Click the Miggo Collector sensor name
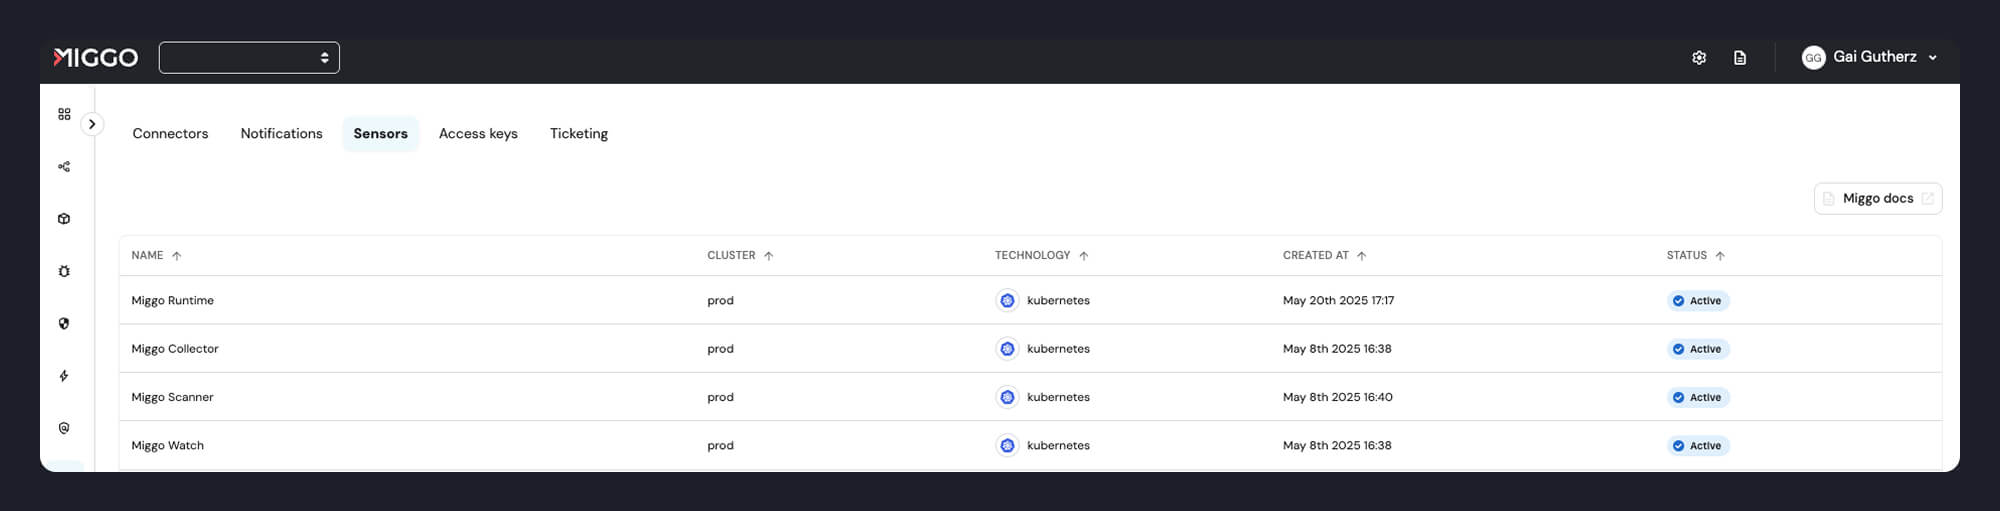The height and width of the screenshot is (511, 2000). pyautogui.click(x=175, y=349)
